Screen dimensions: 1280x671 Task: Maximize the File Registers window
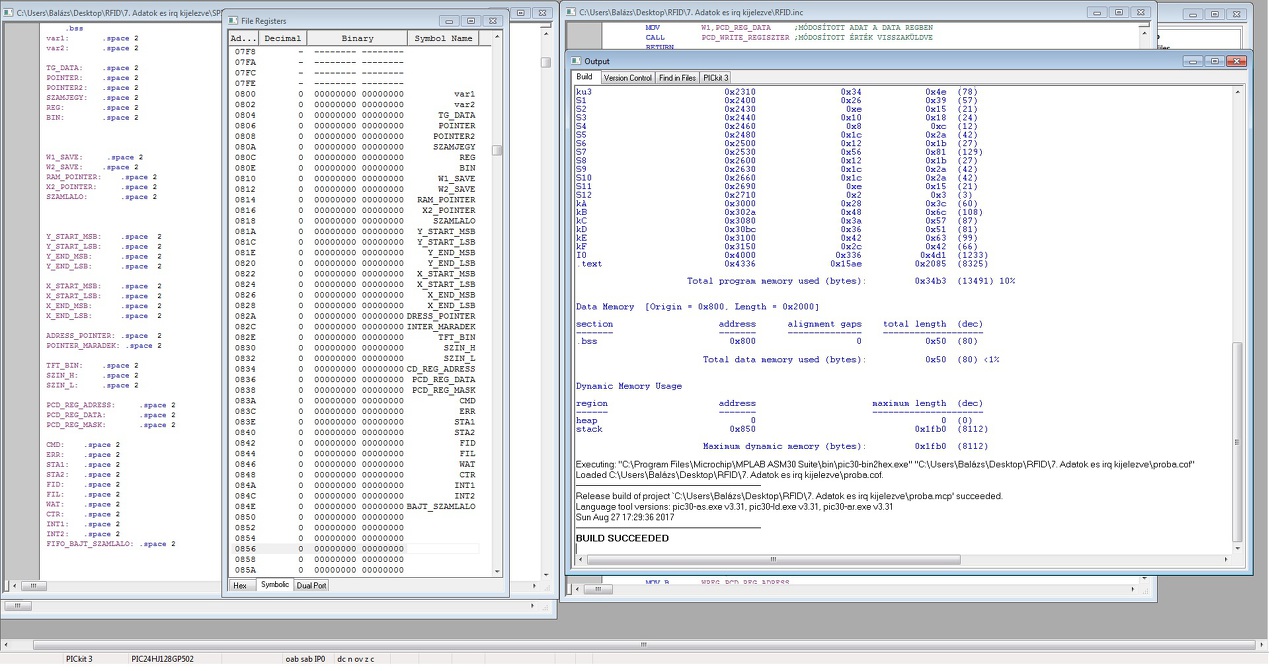point(470,20)
